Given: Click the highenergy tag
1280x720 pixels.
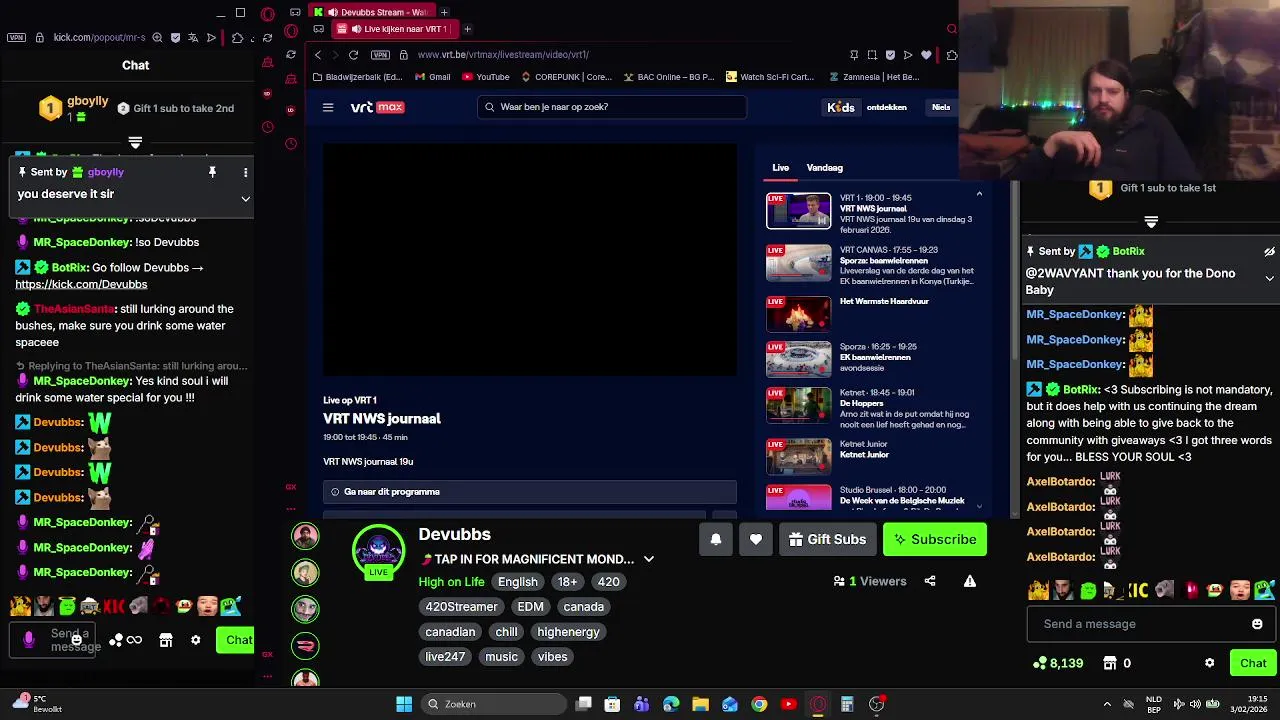Looking at the screenshot, I should 568,632.
